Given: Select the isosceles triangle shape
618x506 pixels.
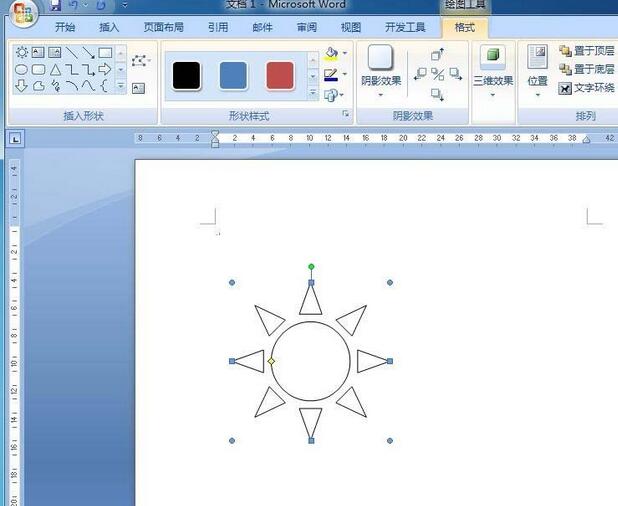Looking at the screenshot, I should 55,69.
